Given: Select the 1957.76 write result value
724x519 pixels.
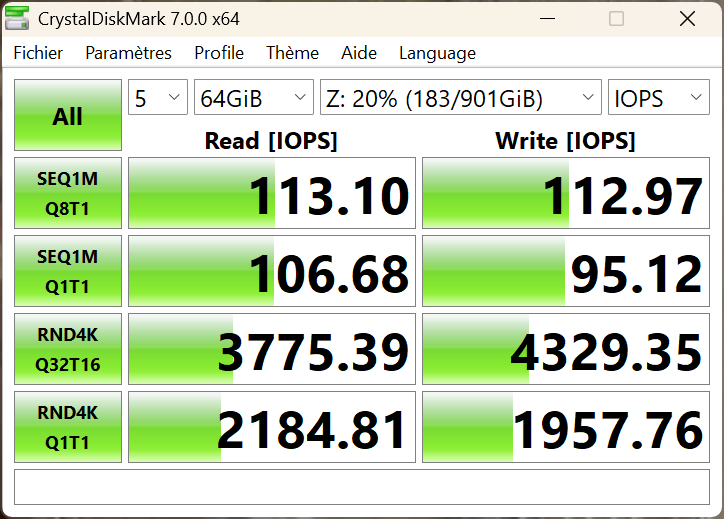Looking at the screenshot, I should pos(566,429).
